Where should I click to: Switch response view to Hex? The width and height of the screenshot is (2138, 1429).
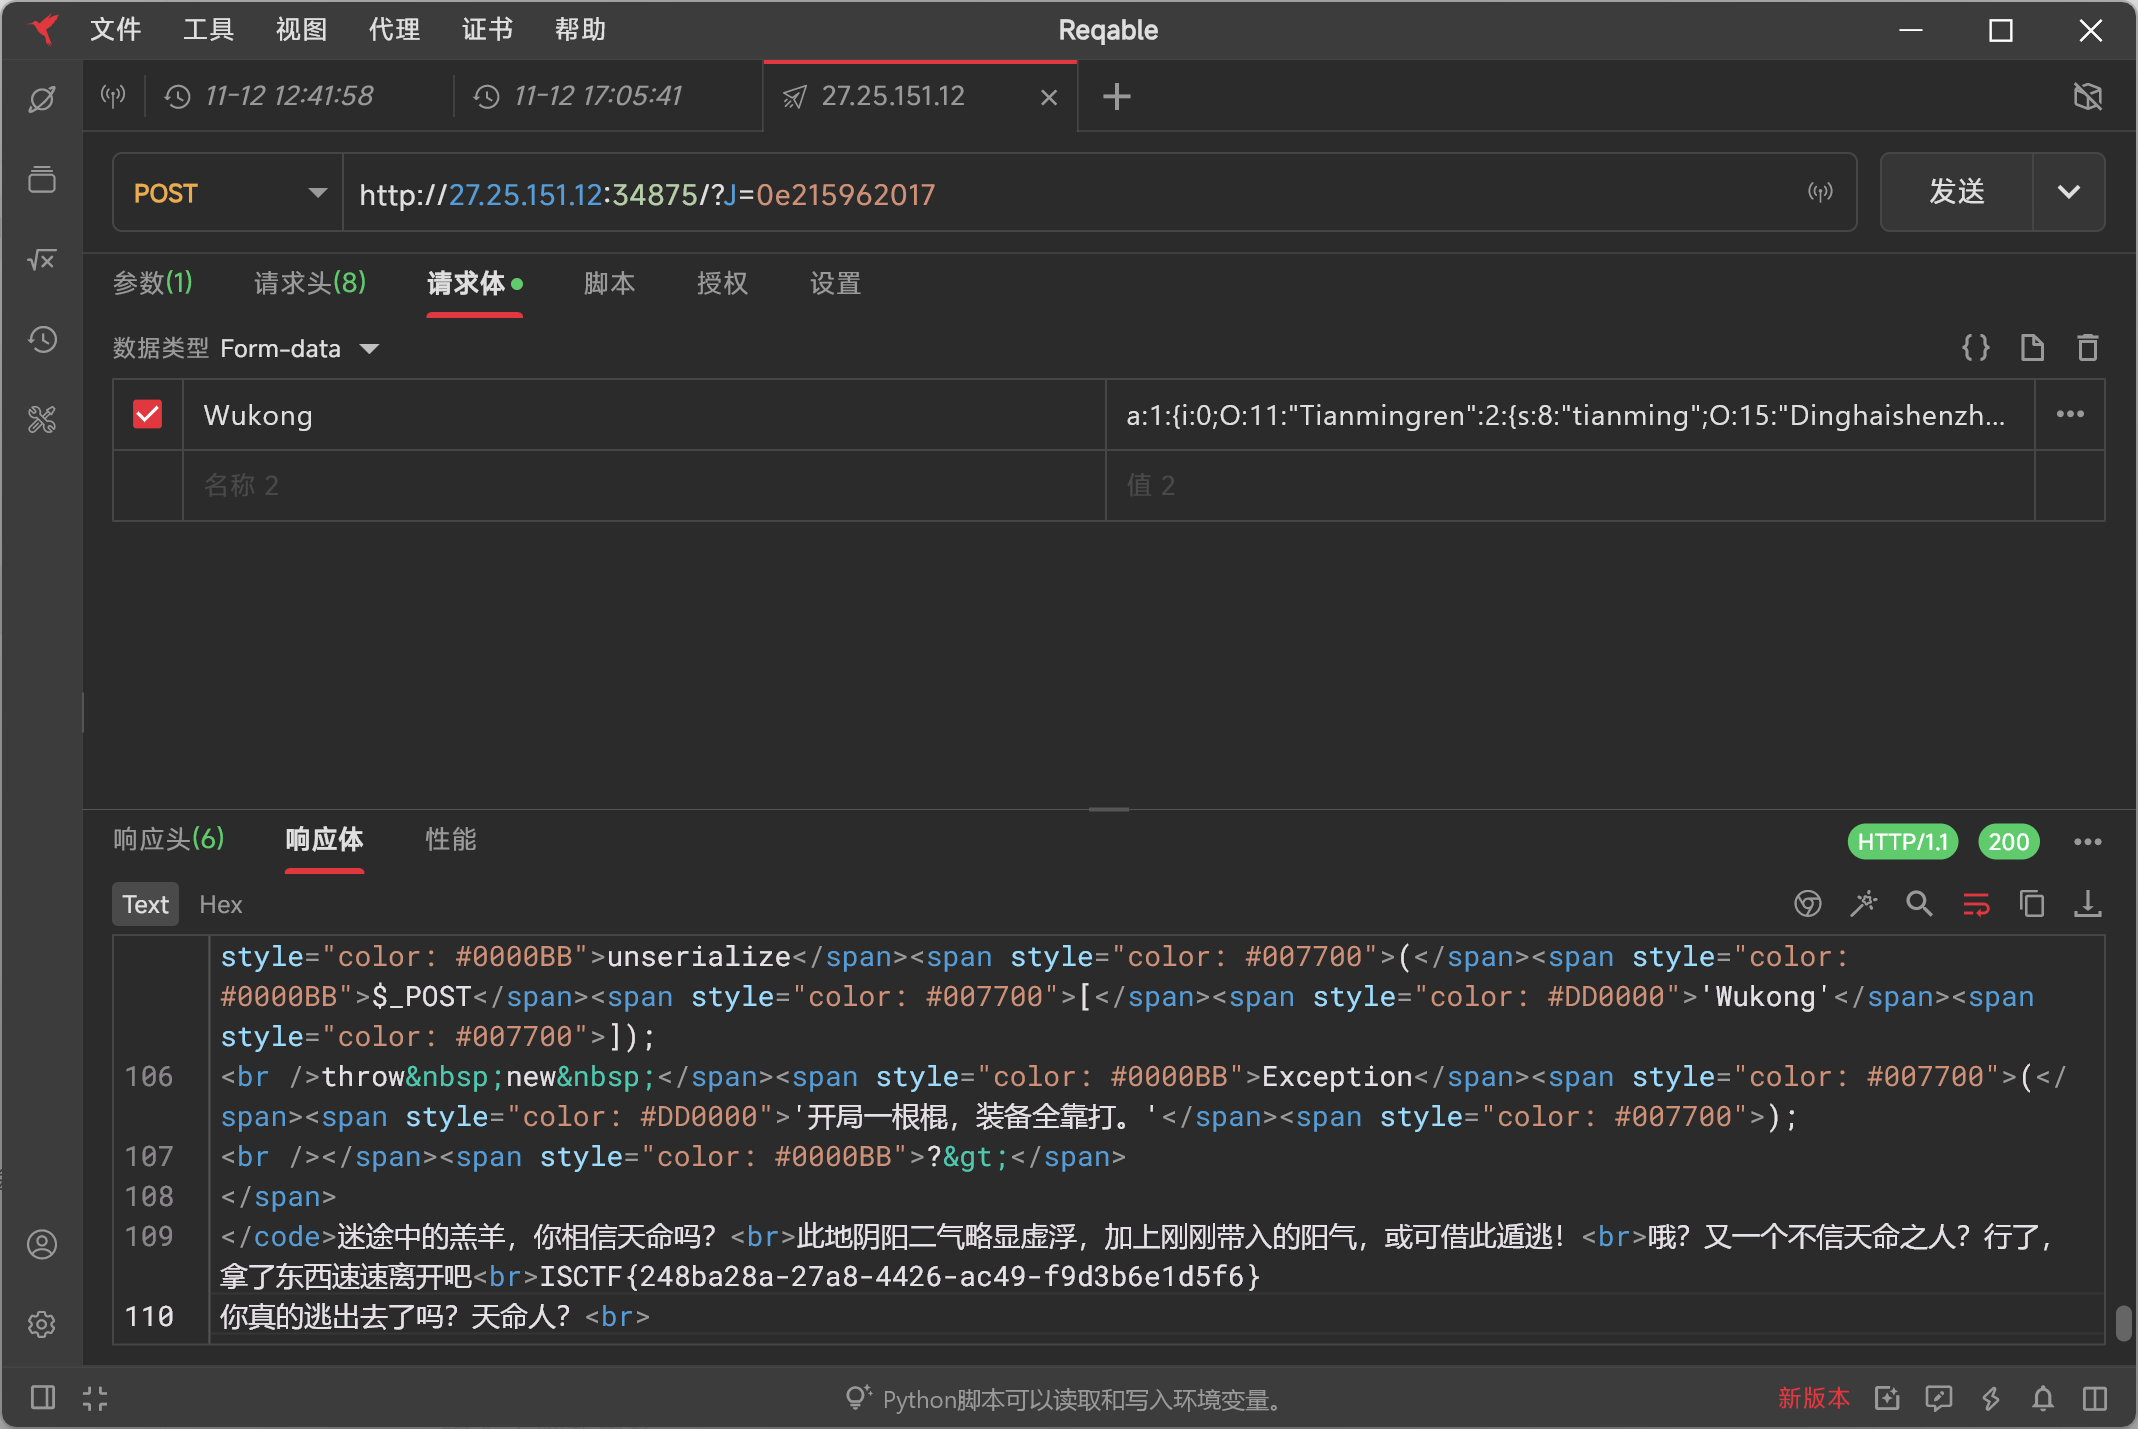click(220, 904)
